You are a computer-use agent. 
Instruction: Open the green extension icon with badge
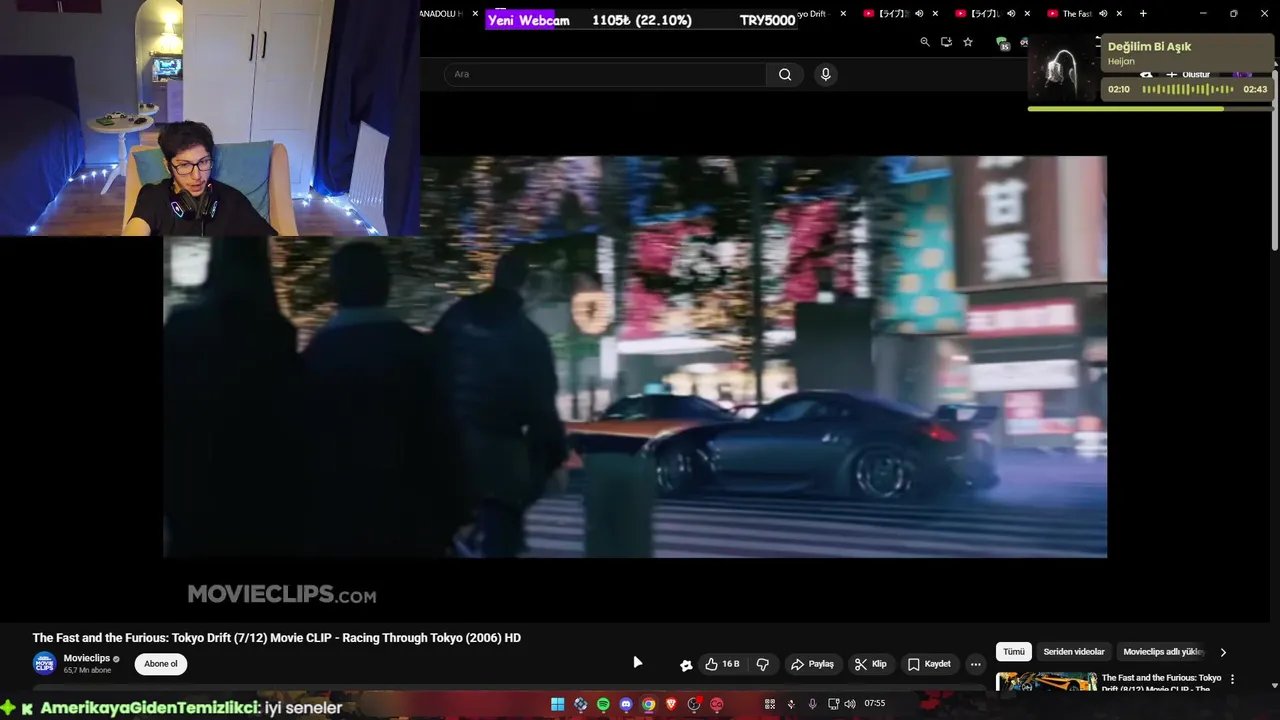pyautogui.click(x=1002, y=43)
